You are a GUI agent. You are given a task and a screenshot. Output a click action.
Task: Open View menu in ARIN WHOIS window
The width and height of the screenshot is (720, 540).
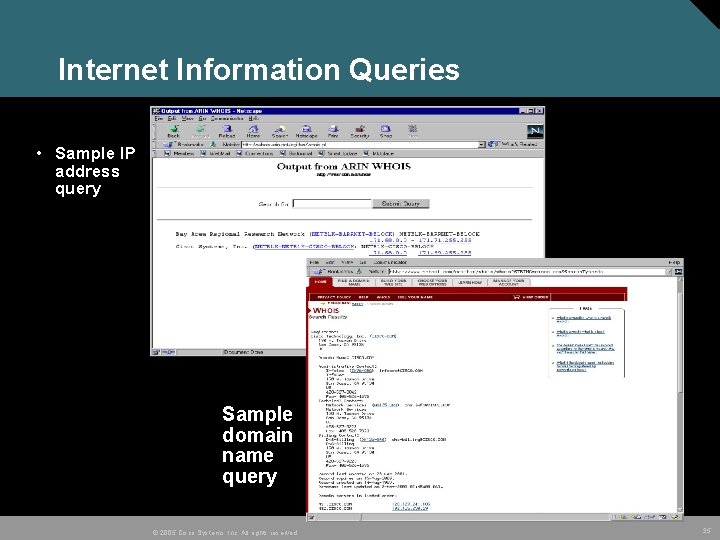[x=187, y=118]
